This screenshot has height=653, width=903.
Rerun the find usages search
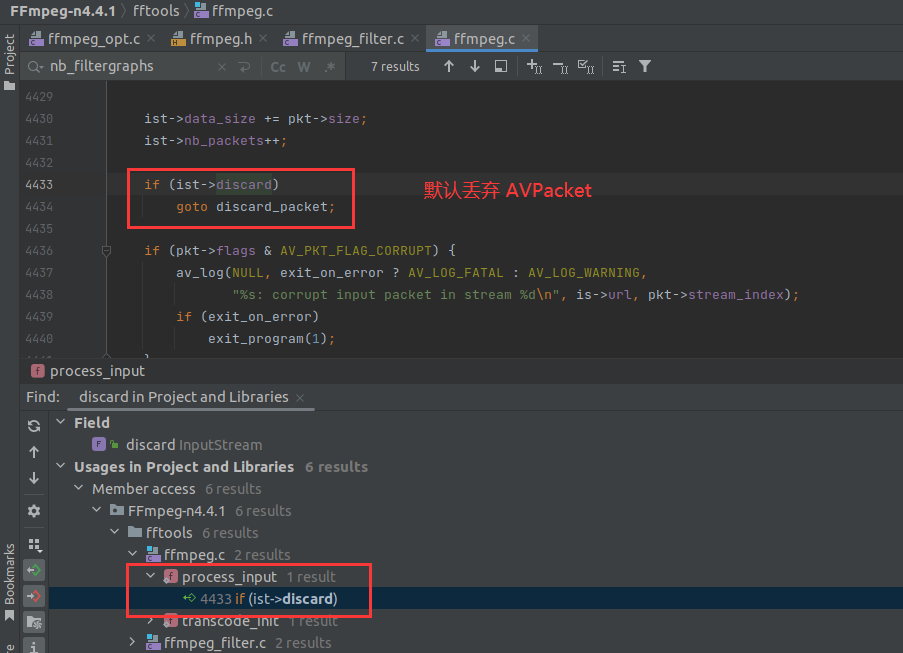[34, 425]
